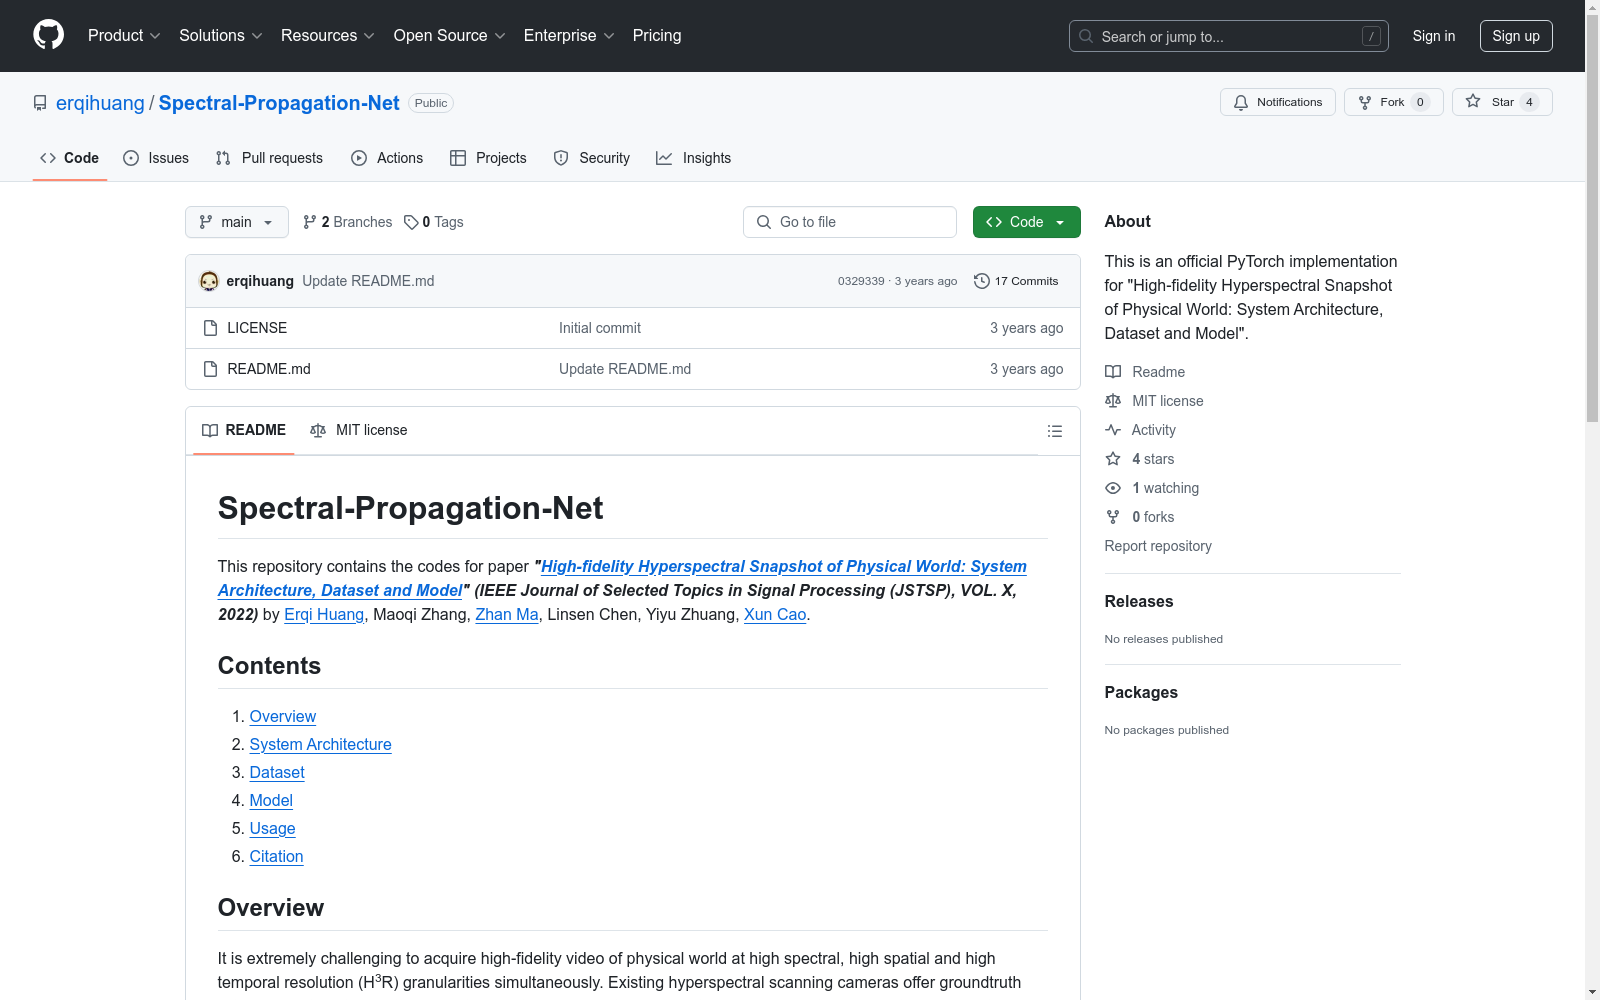The image size is (1600, 1000).
Task: Open the Releases heading link
Action: tap(1139, 601)
